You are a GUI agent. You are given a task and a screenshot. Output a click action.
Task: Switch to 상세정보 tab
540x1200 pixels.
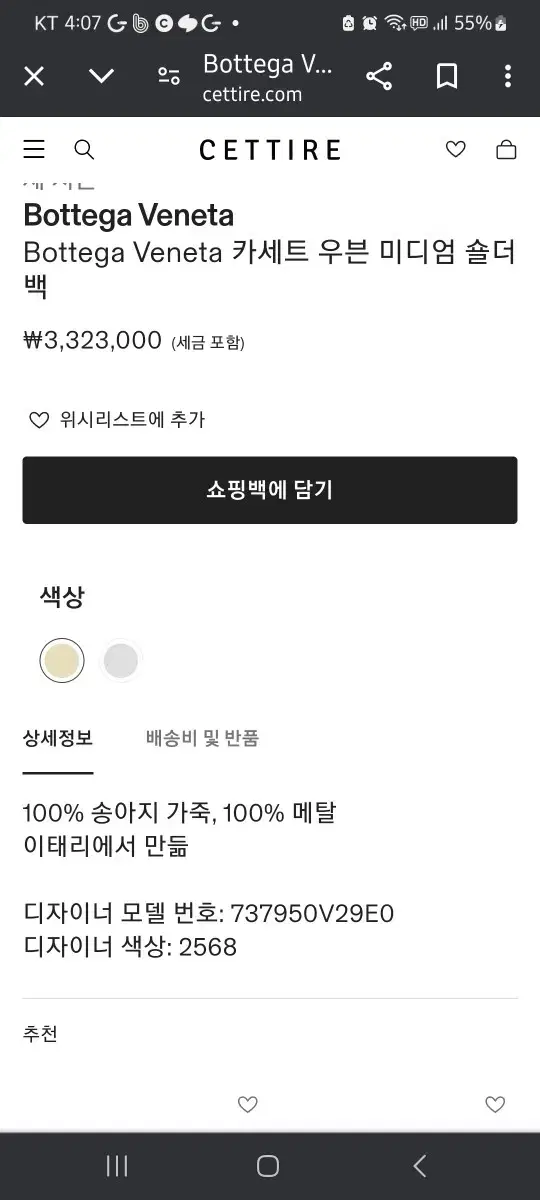point(58,739)
